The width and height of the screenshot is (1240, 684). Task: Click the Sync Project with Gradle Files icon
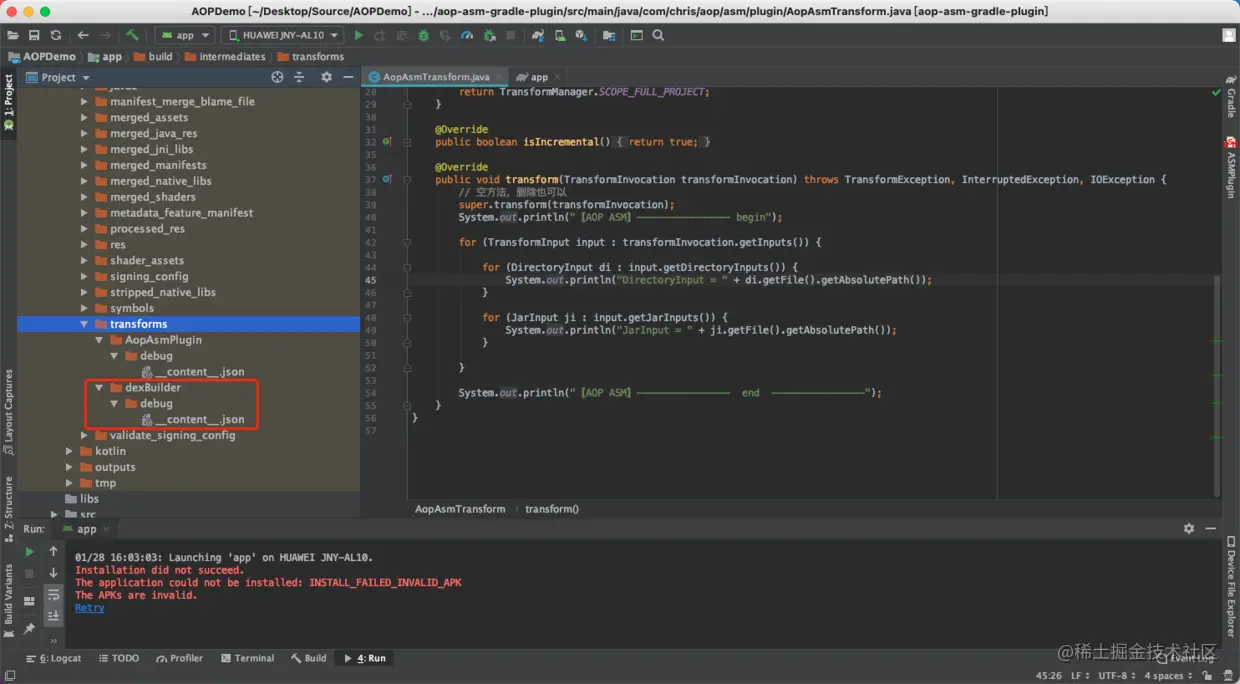pos(538,35)
